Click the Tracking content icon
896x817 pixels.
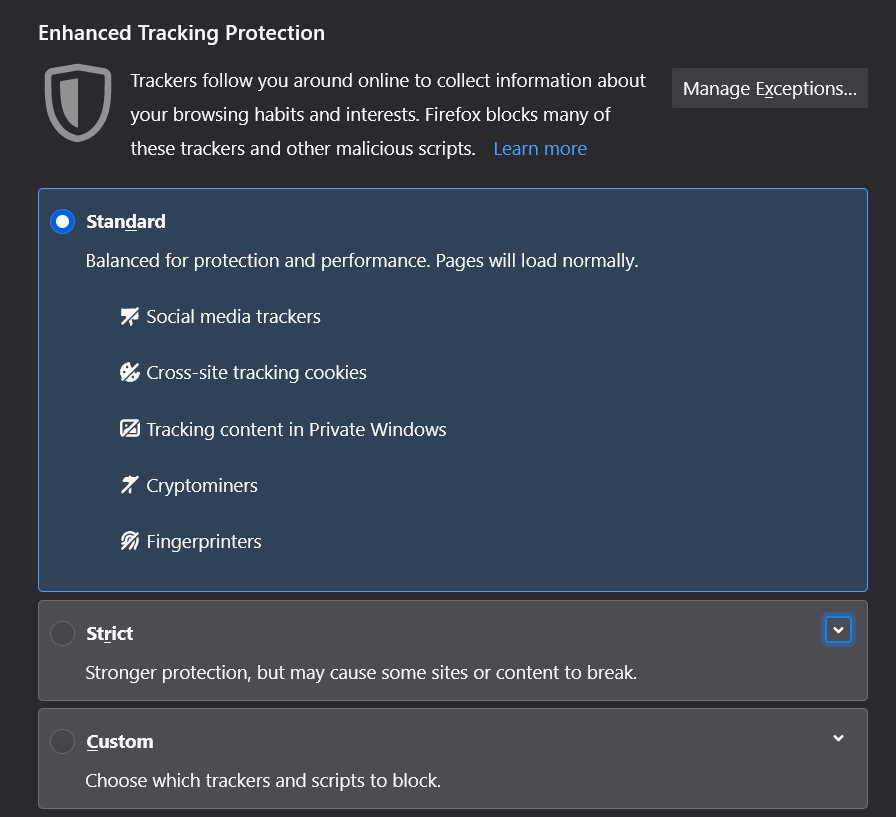pos(129,429)
